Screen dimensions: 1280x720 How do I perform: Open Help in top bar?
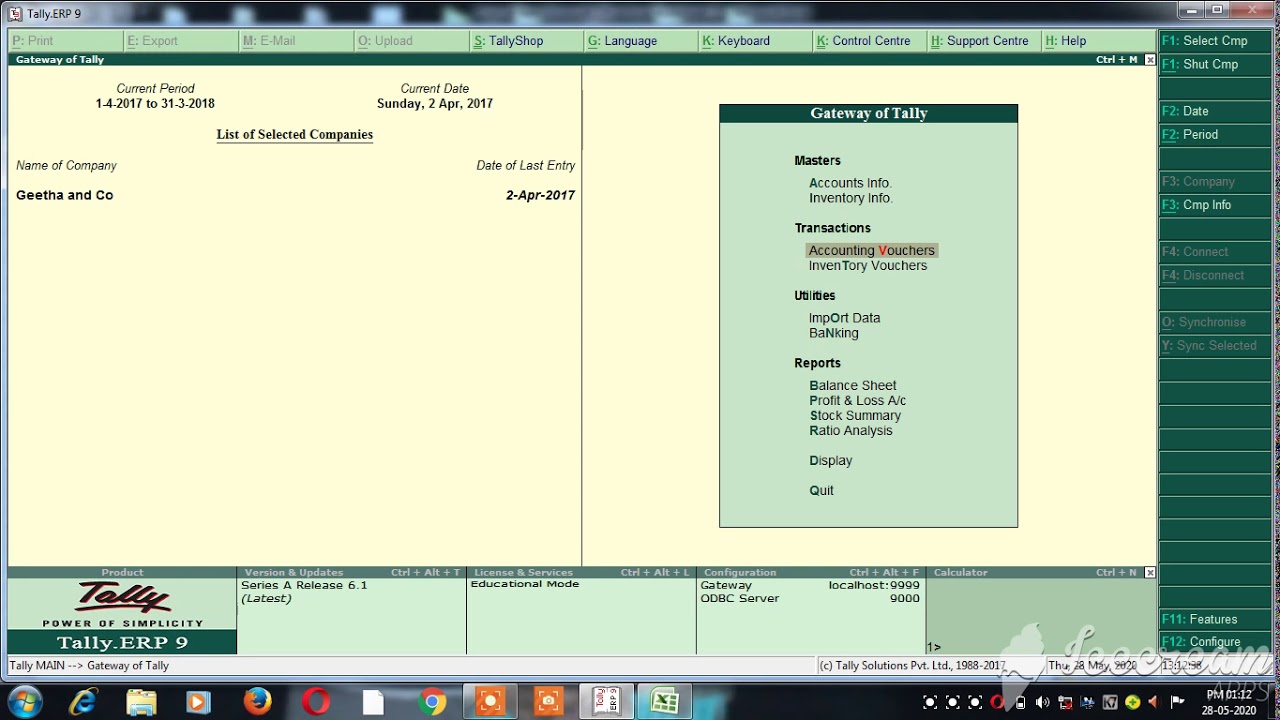tap(1098, 41)
